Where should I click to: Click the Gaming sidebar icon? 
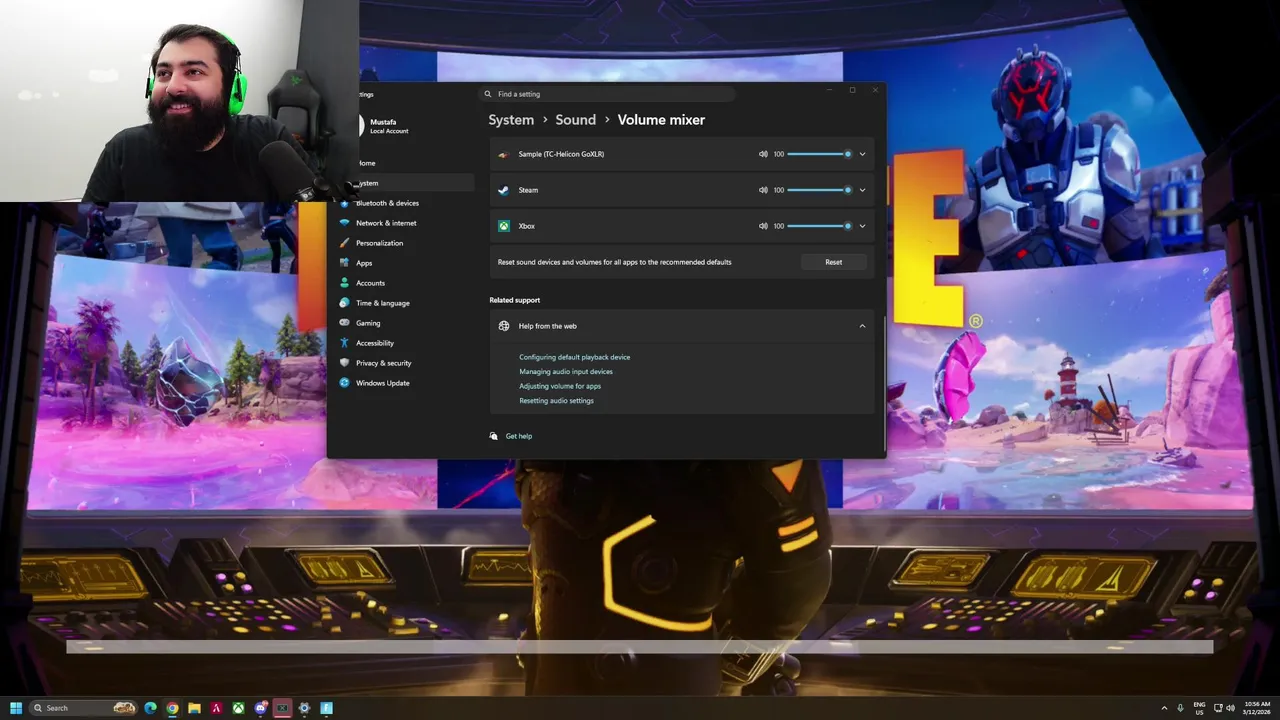[x=345, y=323]
